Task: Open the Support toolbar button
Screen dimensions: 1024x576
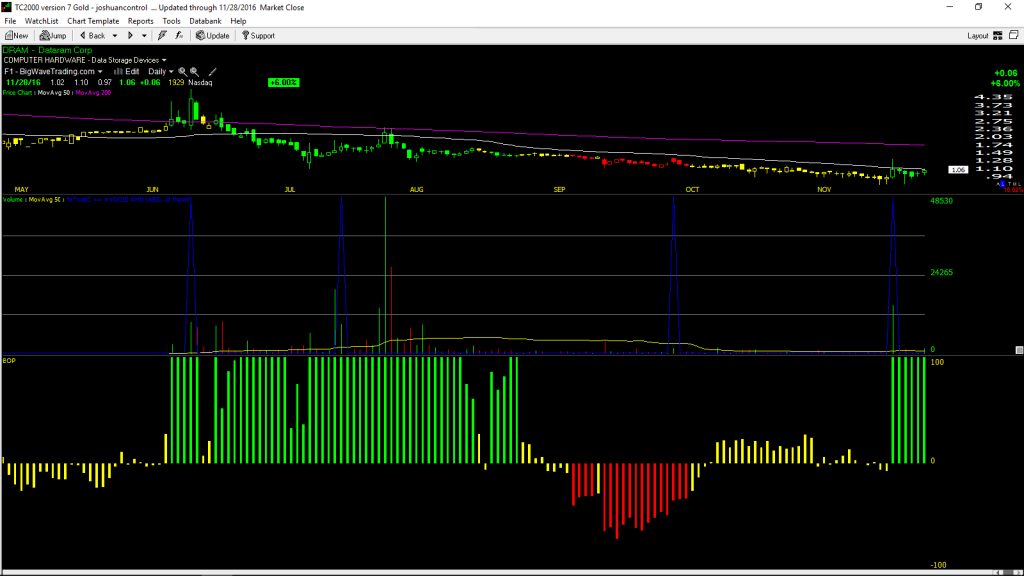Action: click(x=259, y=36)
